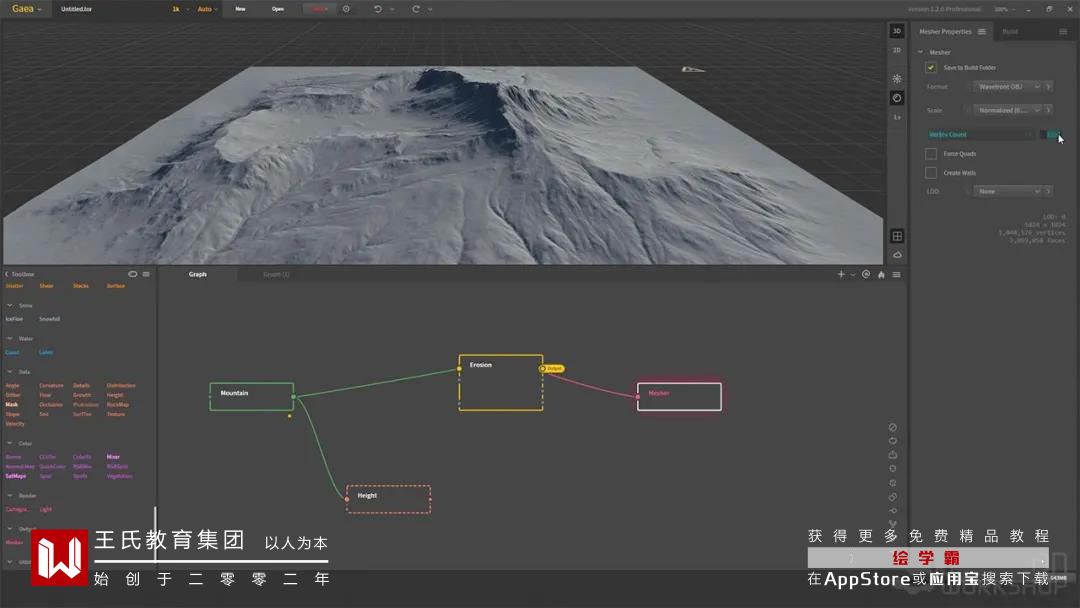Click the graph target icon beside plus
The image size is (1080, 608).
pyautogui.click(x=866, y=274)
